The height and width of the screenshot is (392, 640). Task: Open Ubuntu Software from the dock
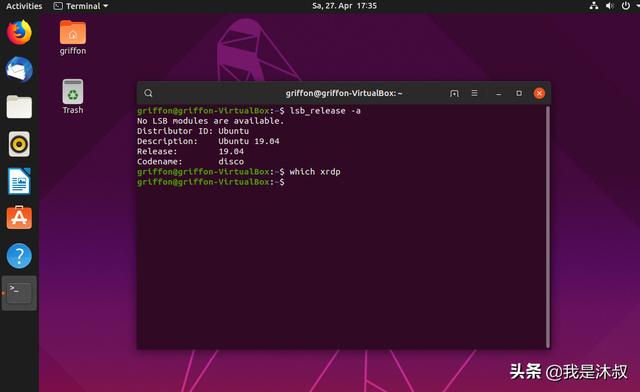pos(19,218)
